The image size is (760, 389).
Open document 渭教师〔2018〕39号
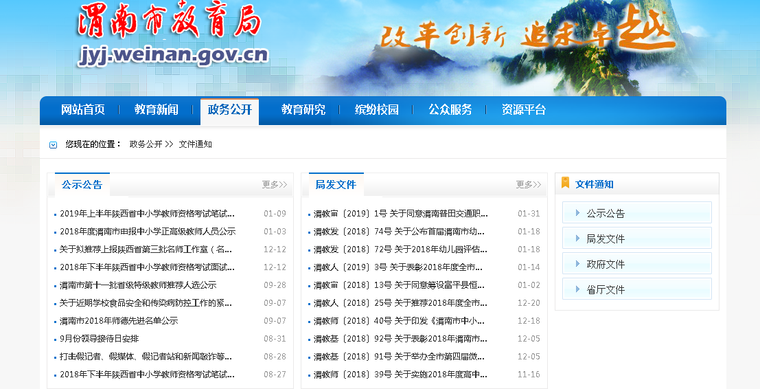[x=400, y=374]
